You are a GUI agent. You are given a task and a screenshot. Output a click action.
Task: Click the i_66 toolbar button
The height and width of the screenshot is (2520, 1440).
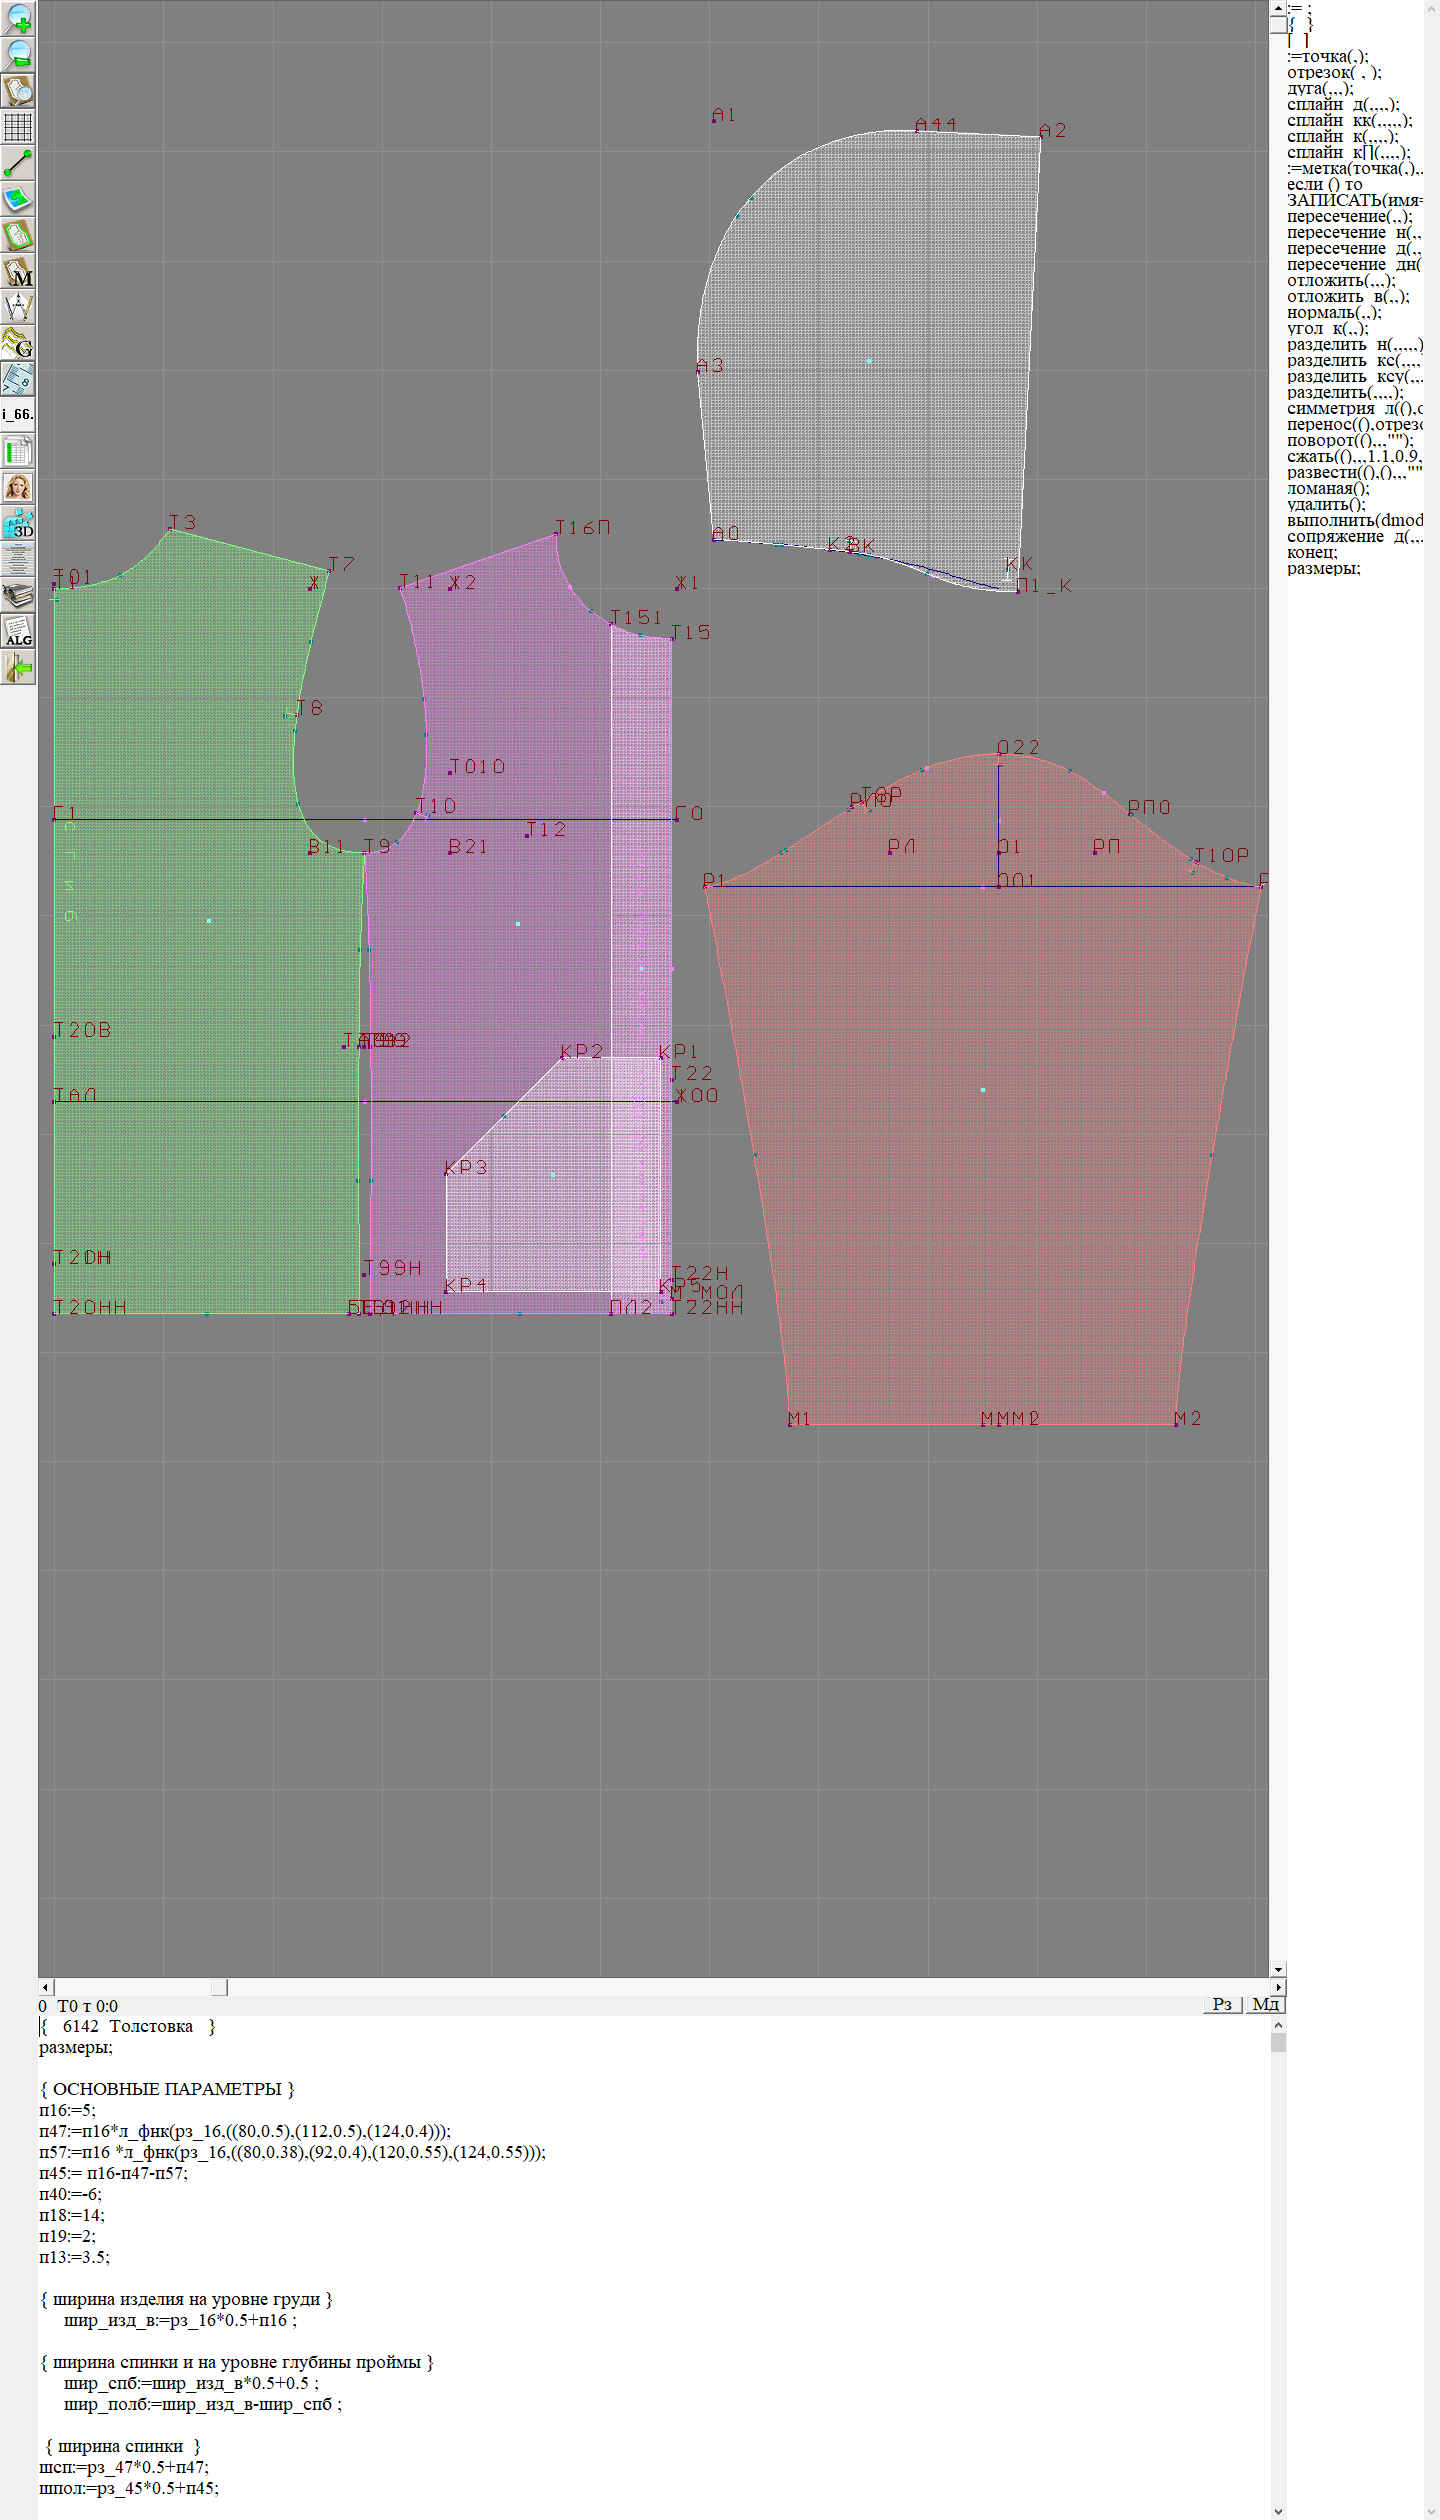point(18,414)
